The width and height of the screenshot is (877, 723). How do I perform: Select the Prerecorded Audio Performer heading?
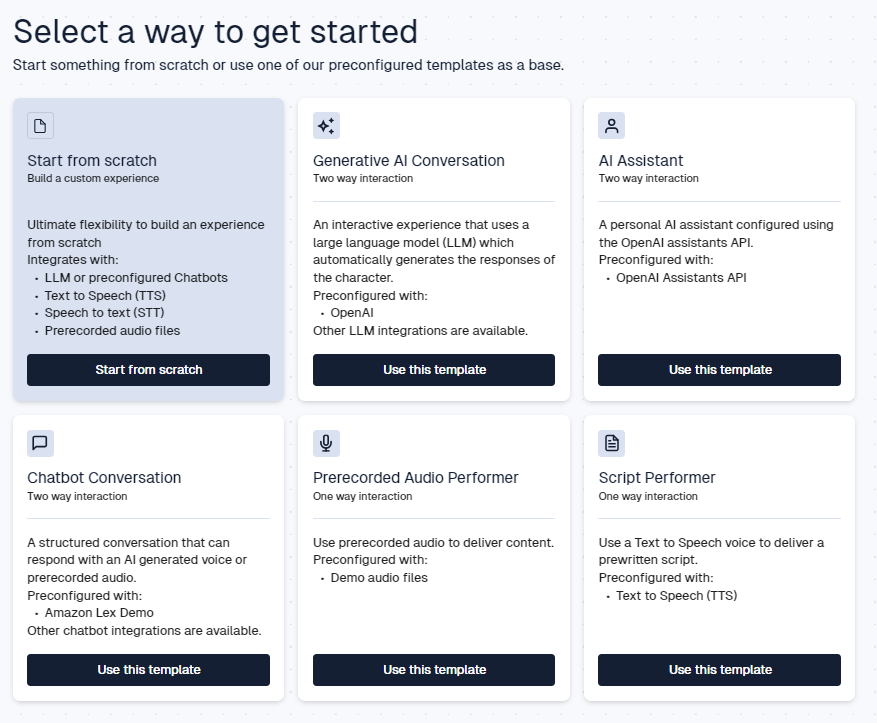(416, 478)
